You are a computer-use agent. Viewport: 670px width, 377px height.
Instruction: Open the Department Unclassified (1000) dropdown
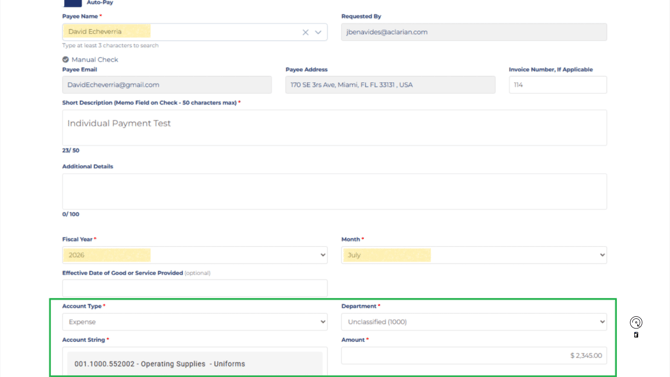point(474,322)
